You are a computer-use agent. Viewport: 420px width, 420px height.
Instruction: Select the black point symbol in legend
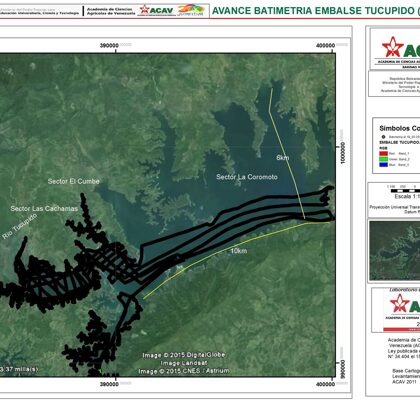[383, 137]
